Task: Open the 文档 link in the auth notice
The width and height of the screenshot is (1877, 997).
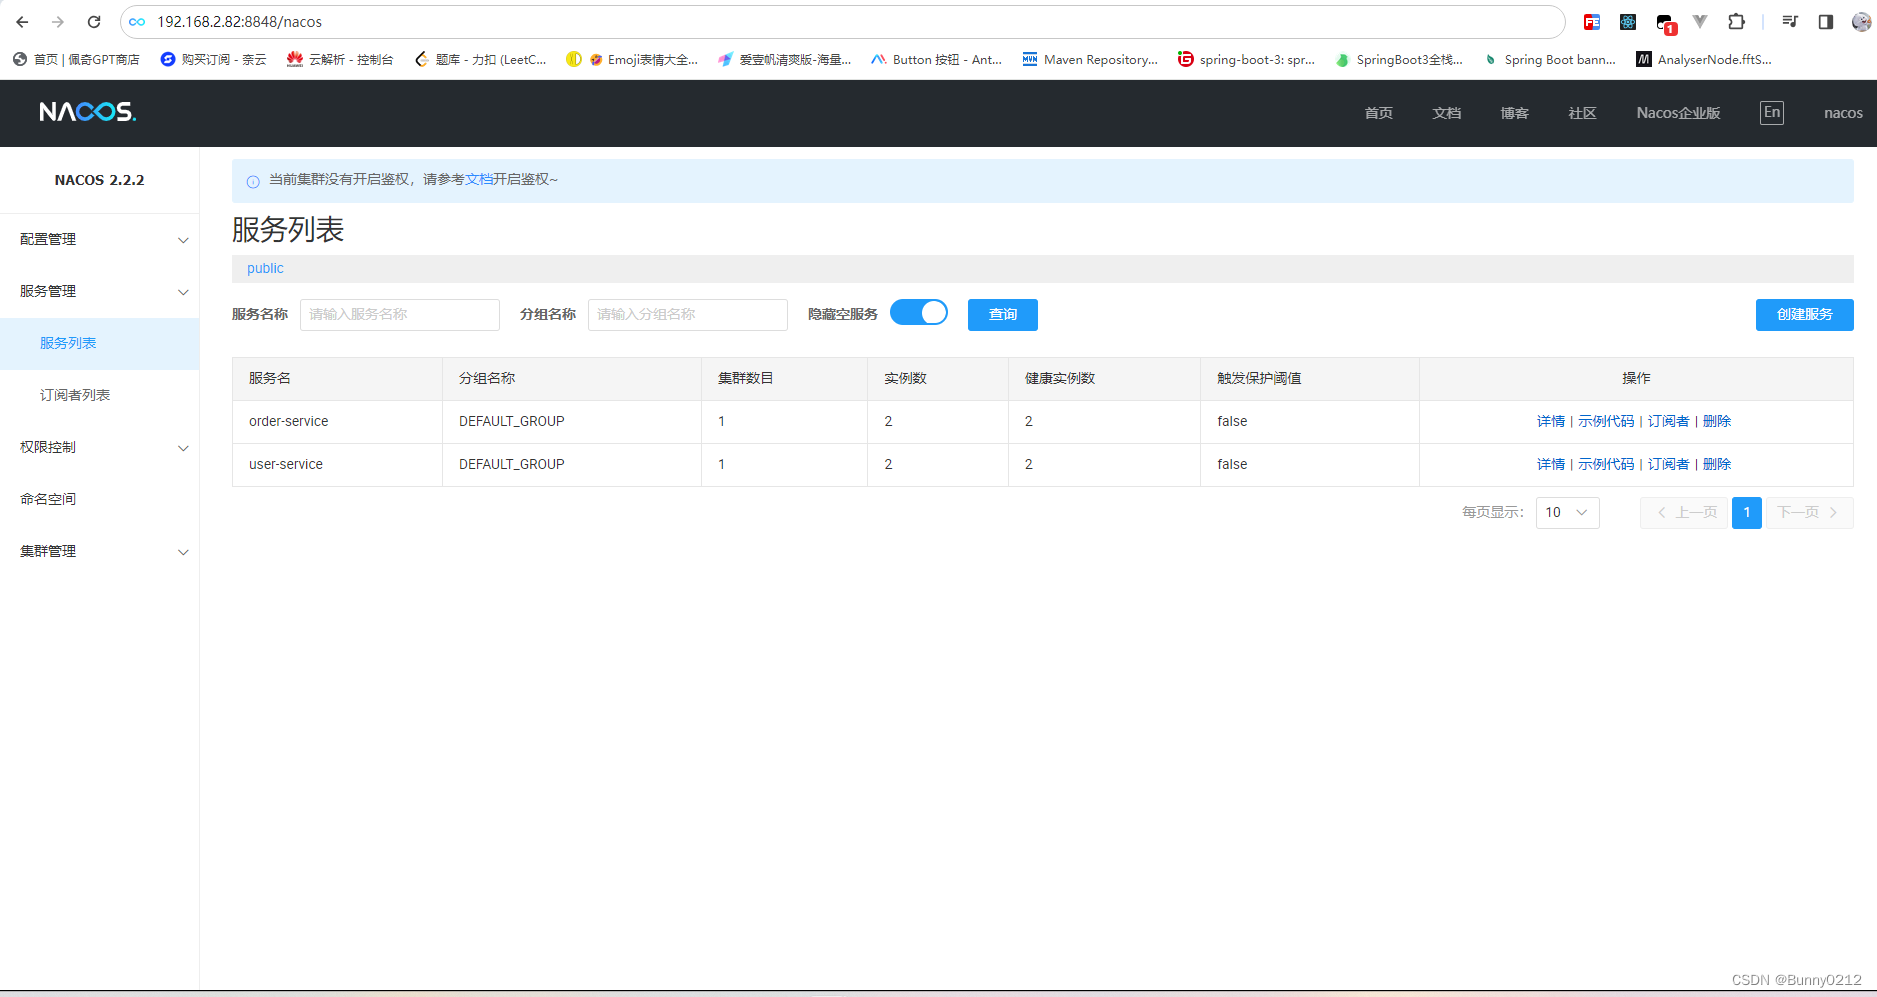Action: click(479, 179)
